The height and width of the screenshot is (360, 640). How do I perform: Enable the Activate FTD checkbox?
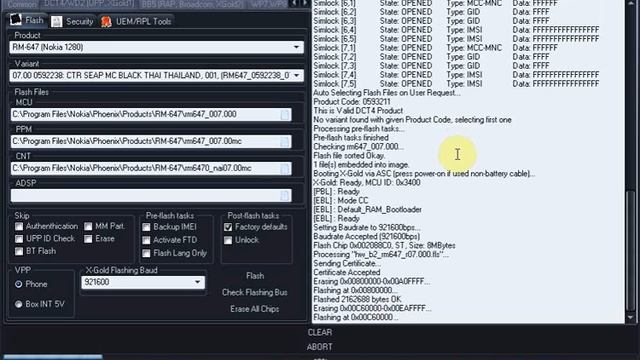(x=146, y=240)
